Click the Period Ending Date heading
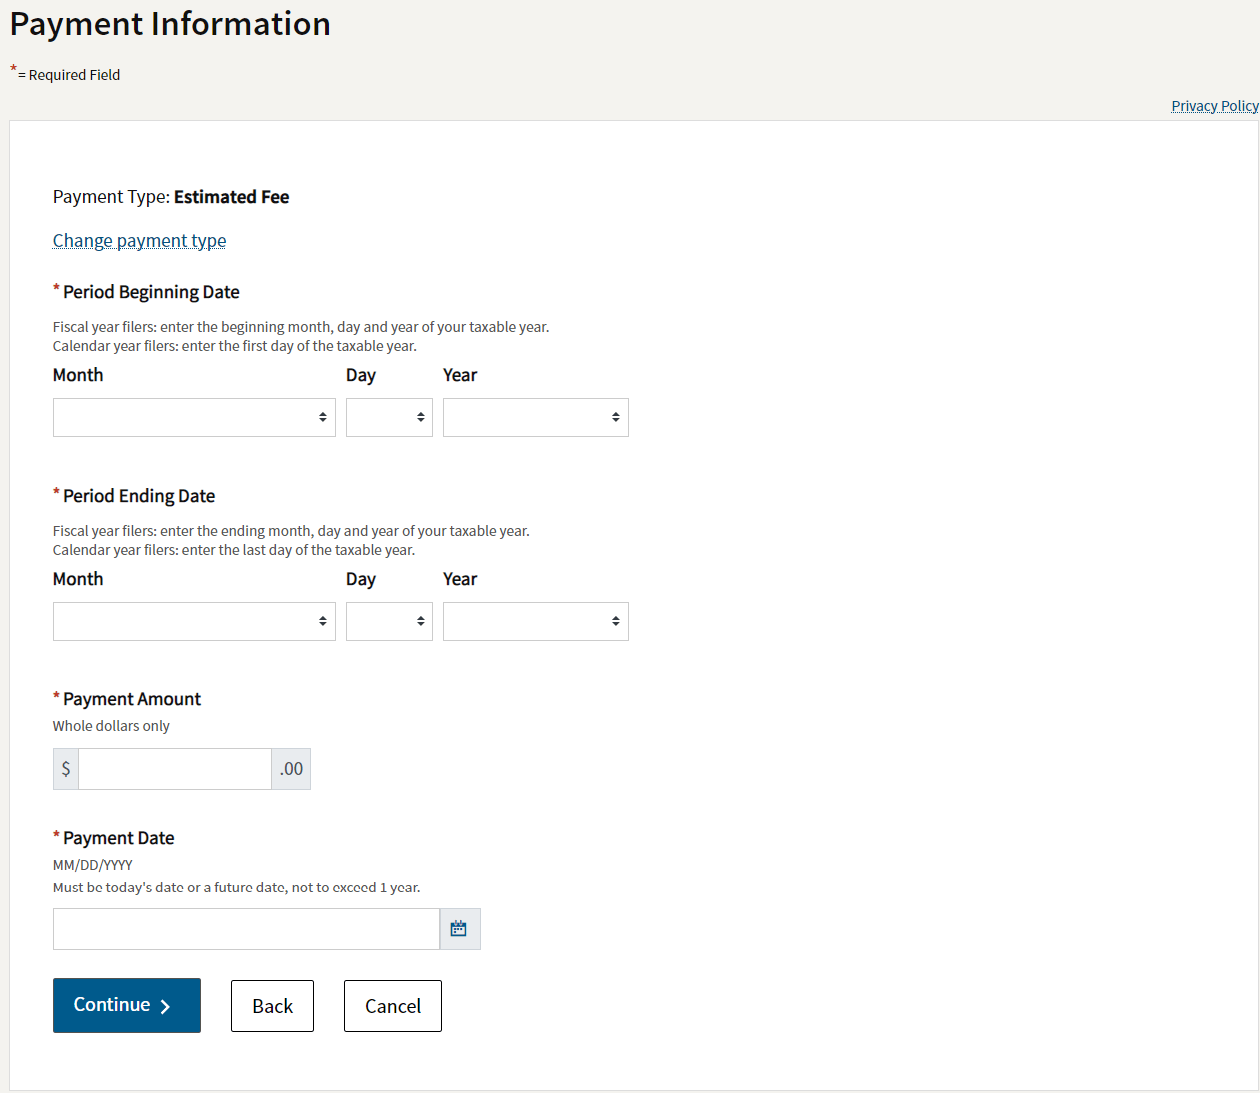1260x1093 pixels. pyautogui.click(x=139, y=496)
